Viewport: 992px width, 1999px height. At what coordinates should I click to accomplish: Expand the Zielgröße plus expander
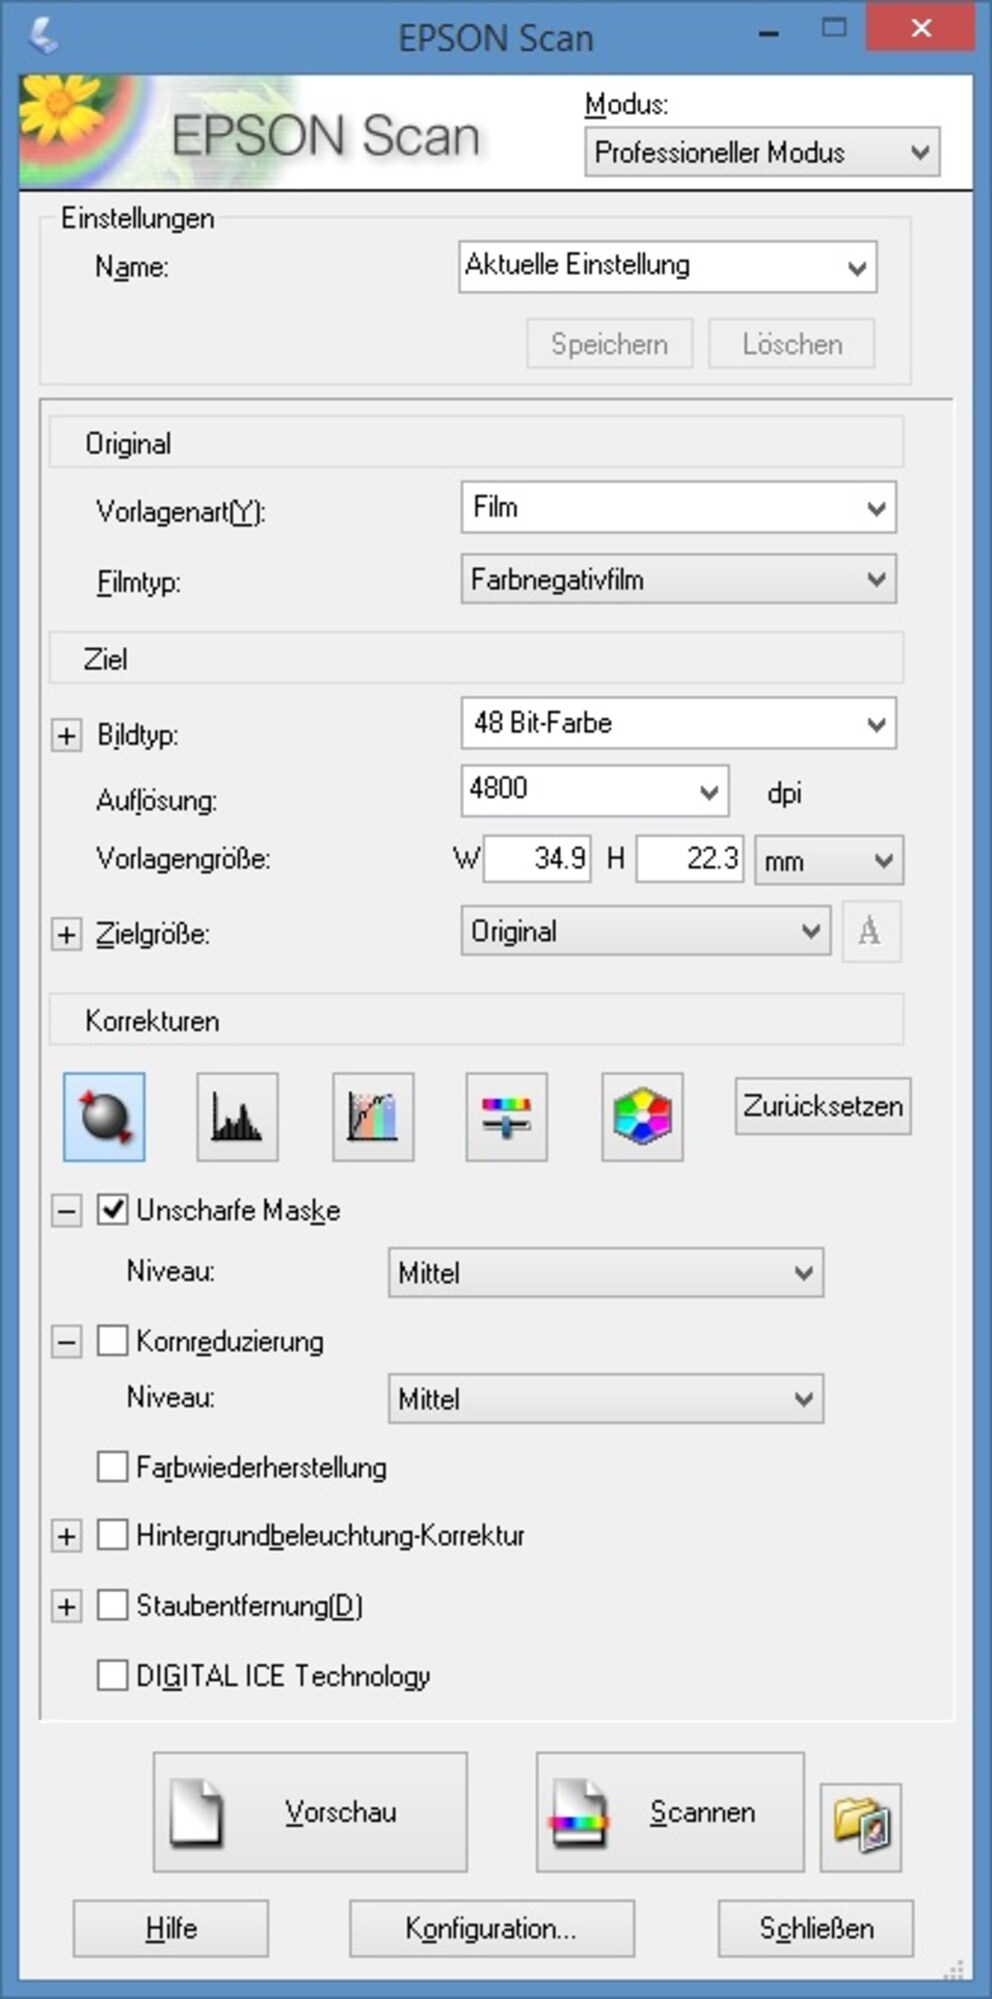tap(66, 935)
